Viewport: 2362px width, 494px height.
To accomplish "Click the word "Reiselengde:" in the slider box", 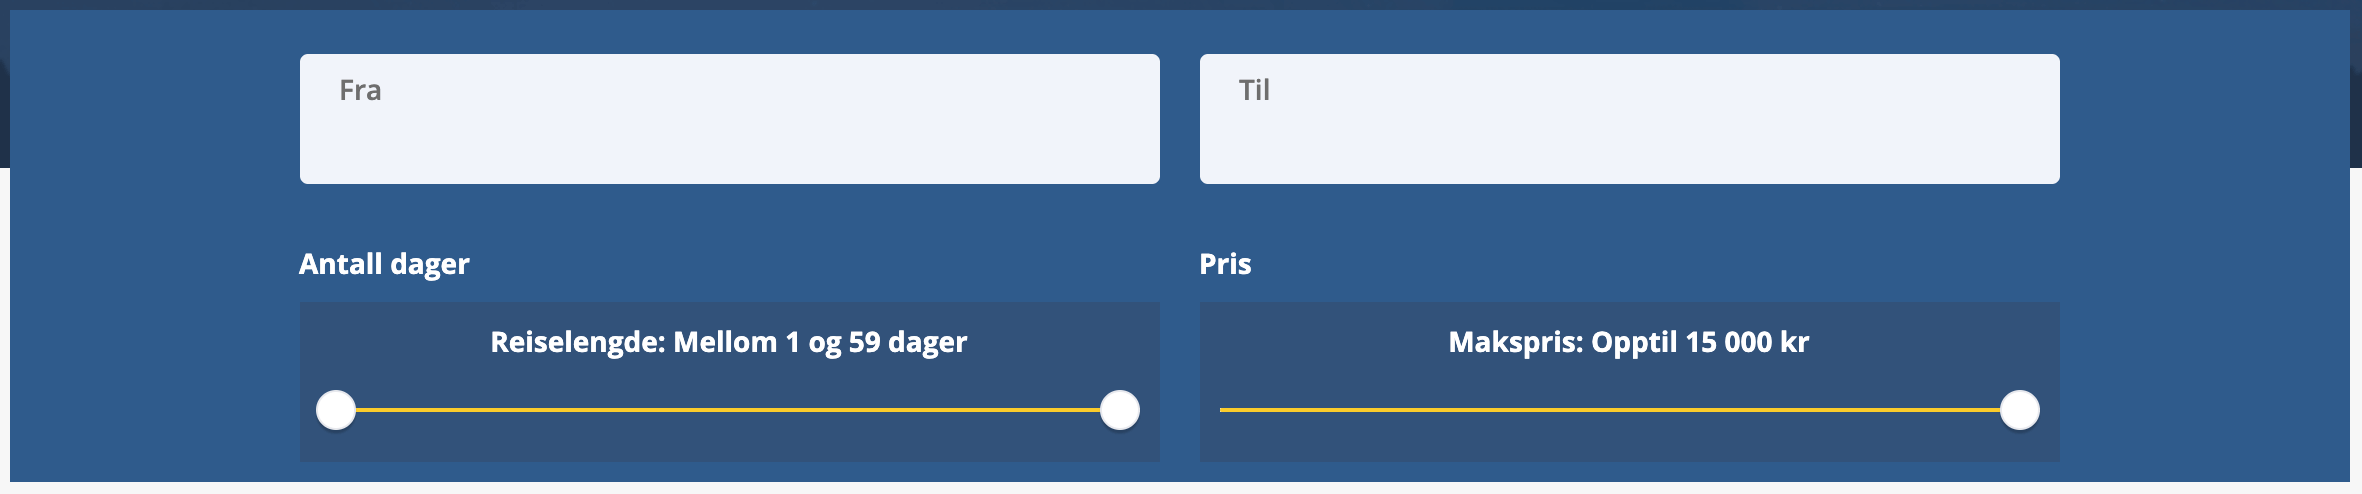I will (x=578, y=342).
